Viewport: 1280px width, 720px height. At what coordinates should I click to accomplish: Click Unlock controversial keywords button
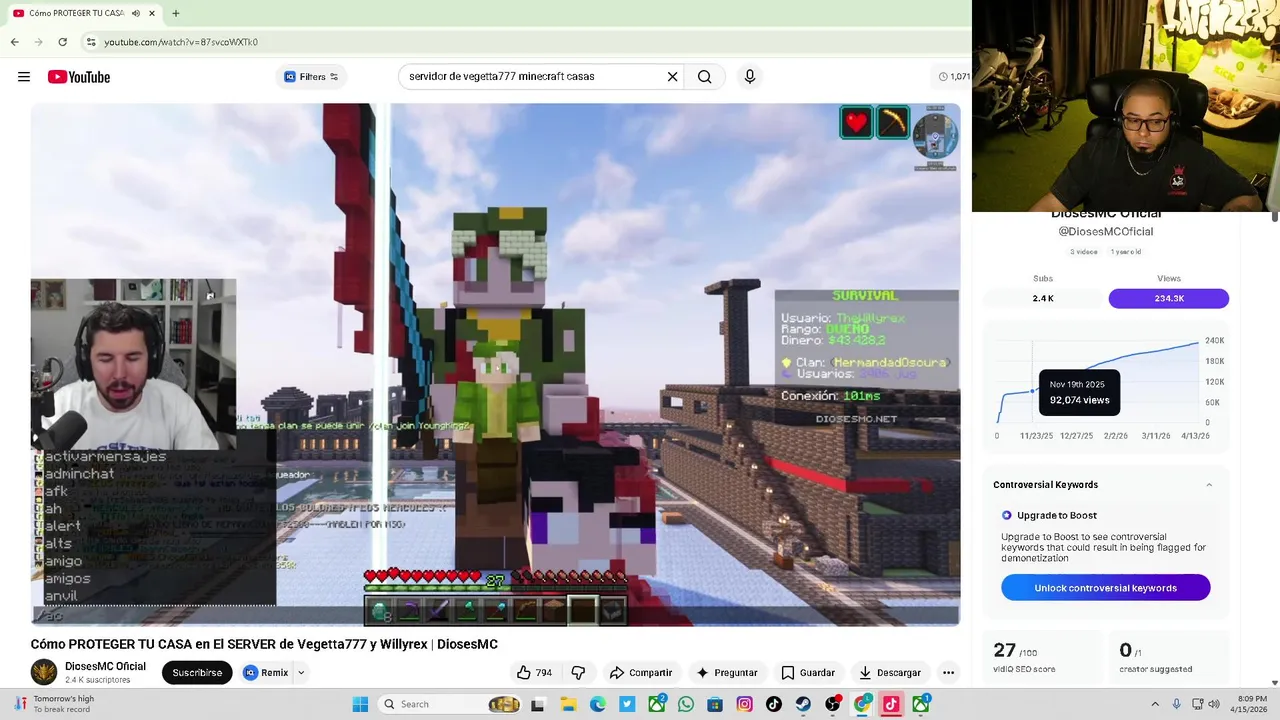coord(1105,588)
